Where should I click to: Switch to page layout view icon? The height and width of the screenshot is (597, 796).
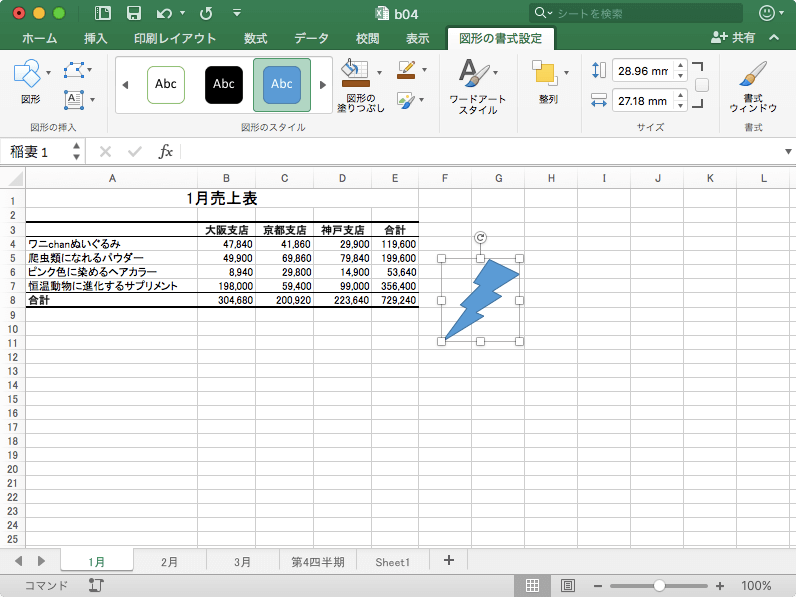click(568, 586)
